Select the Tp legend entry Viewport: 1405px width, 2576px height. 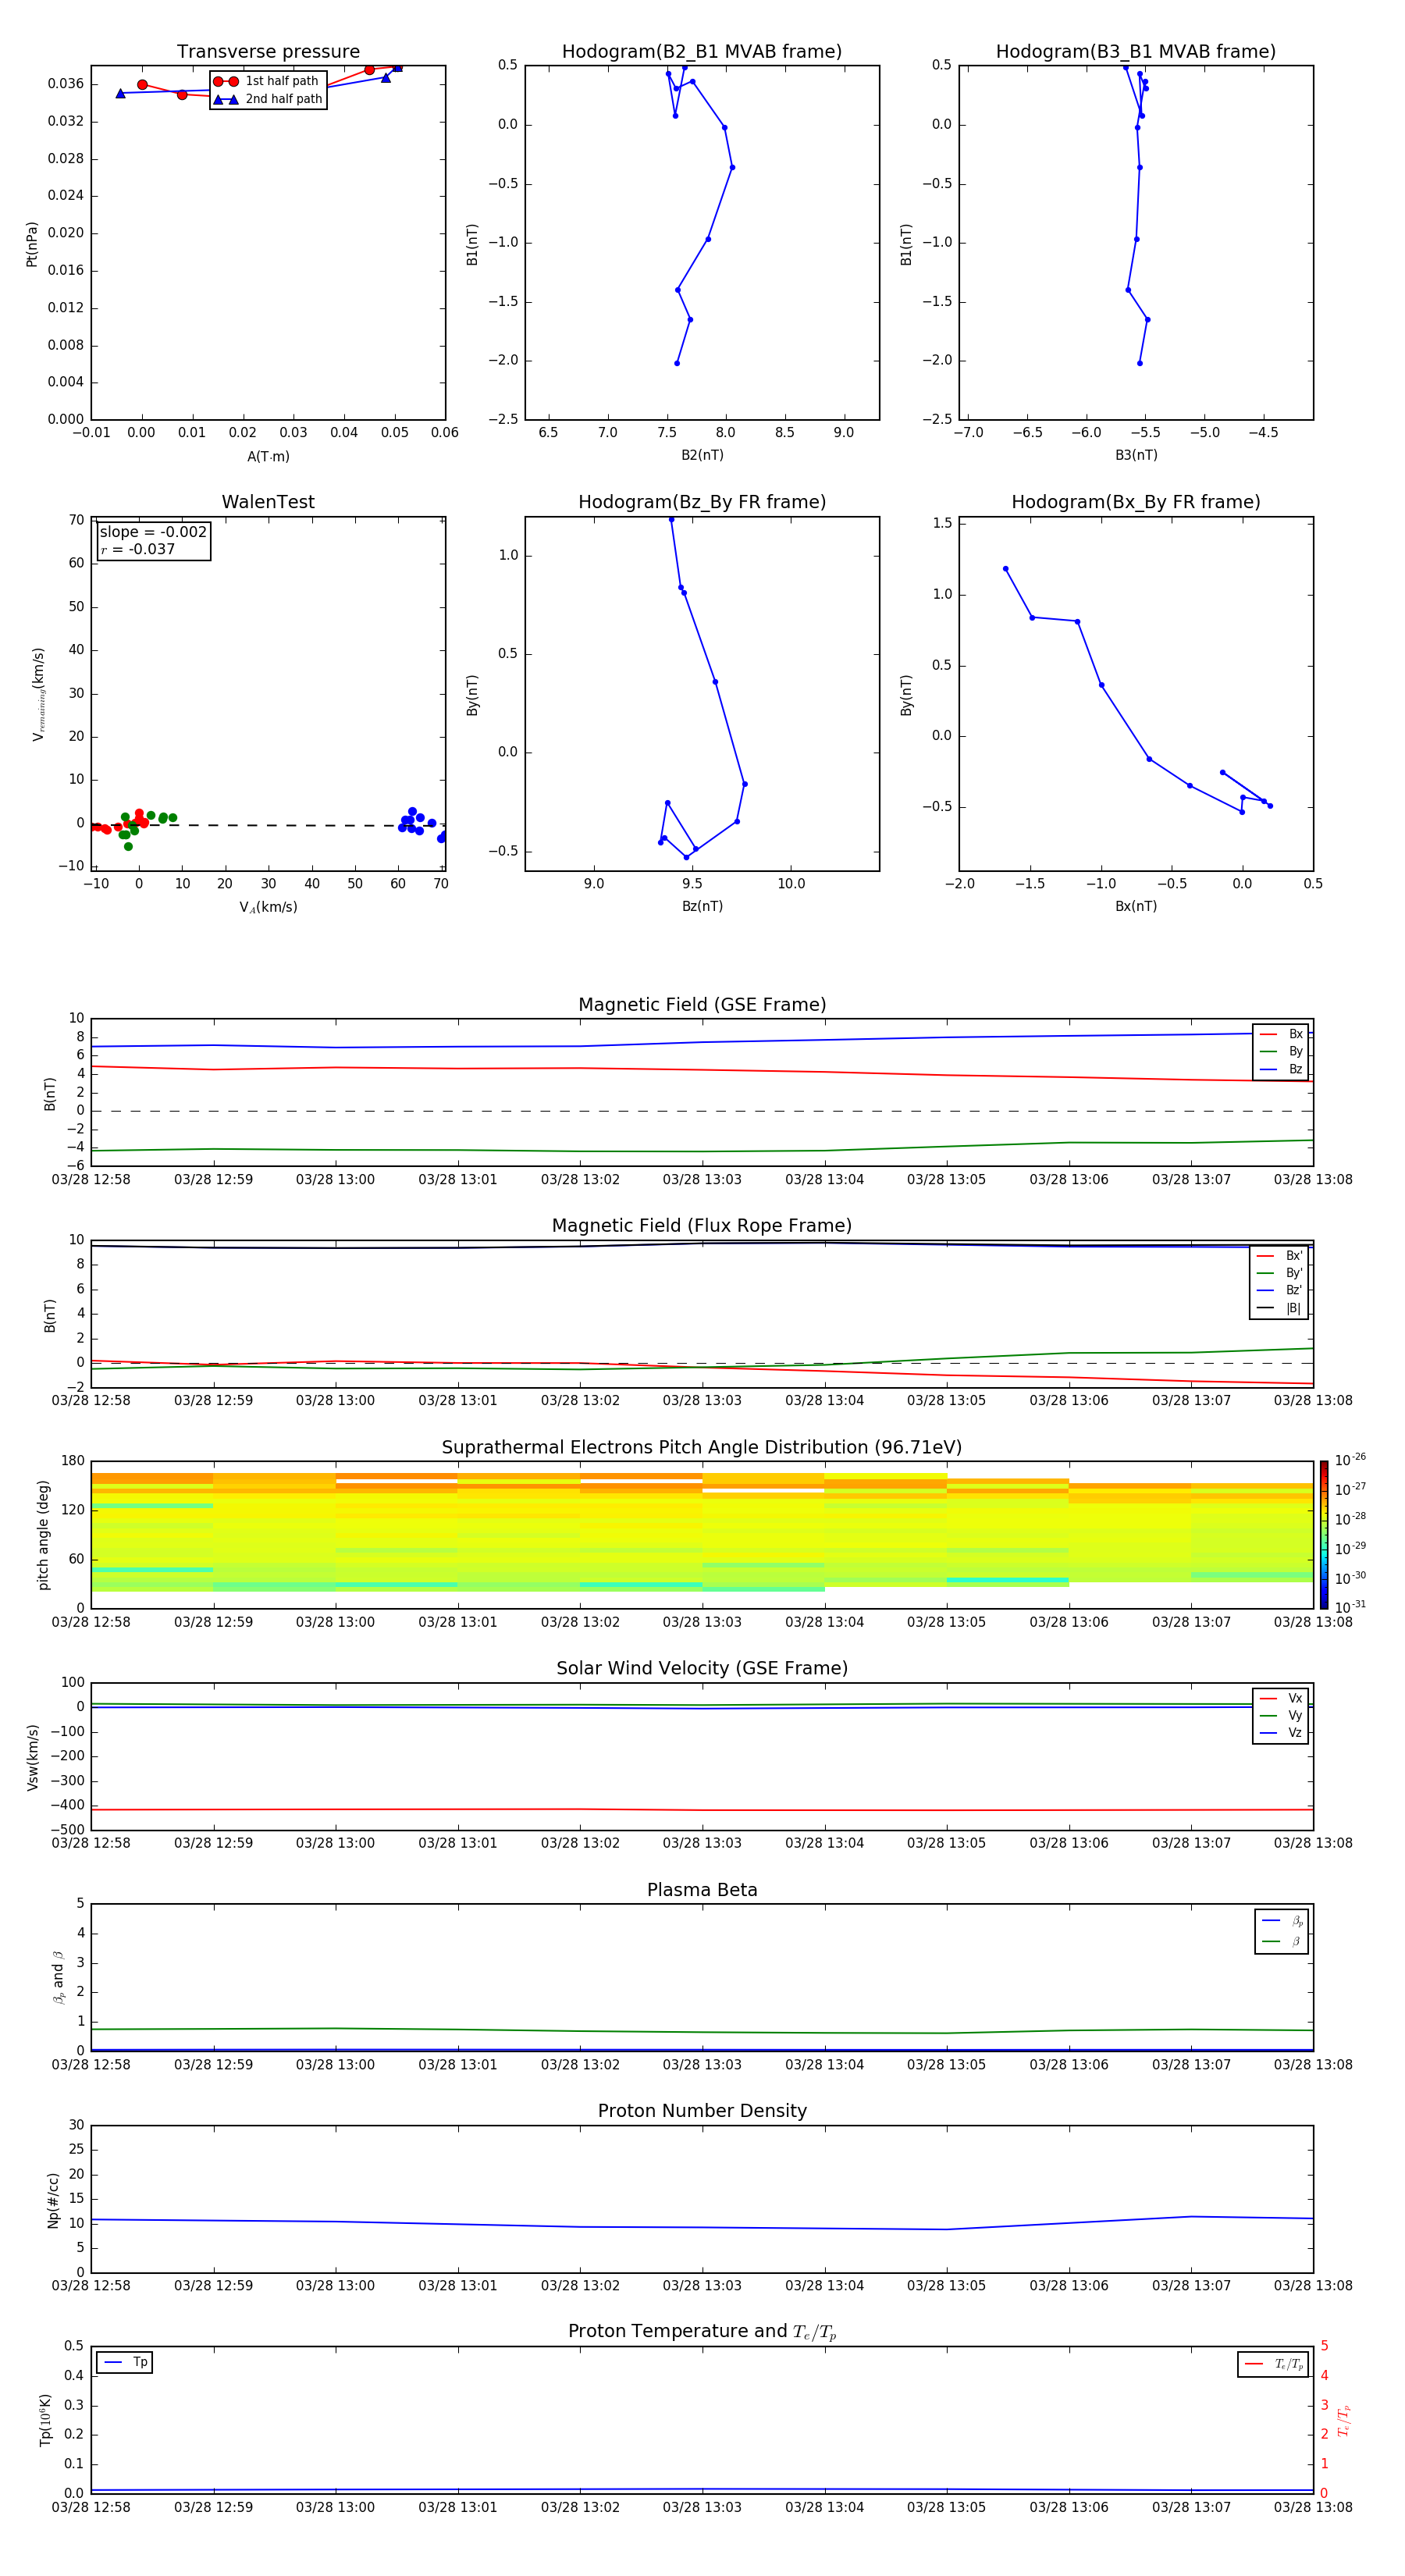pos(125,2362)
